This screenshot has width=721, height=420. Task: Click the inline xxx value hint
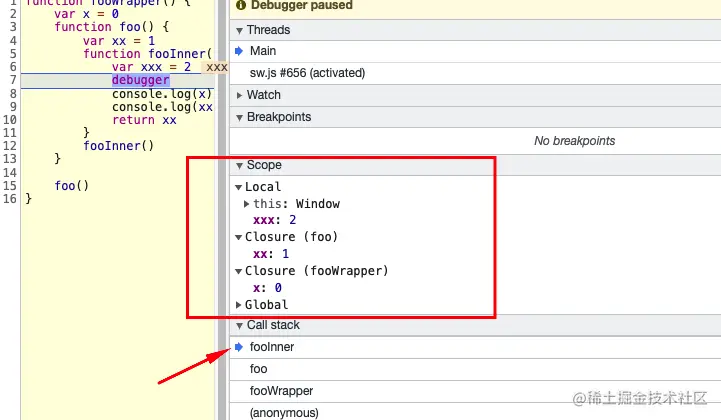click(x=215, y=67)
